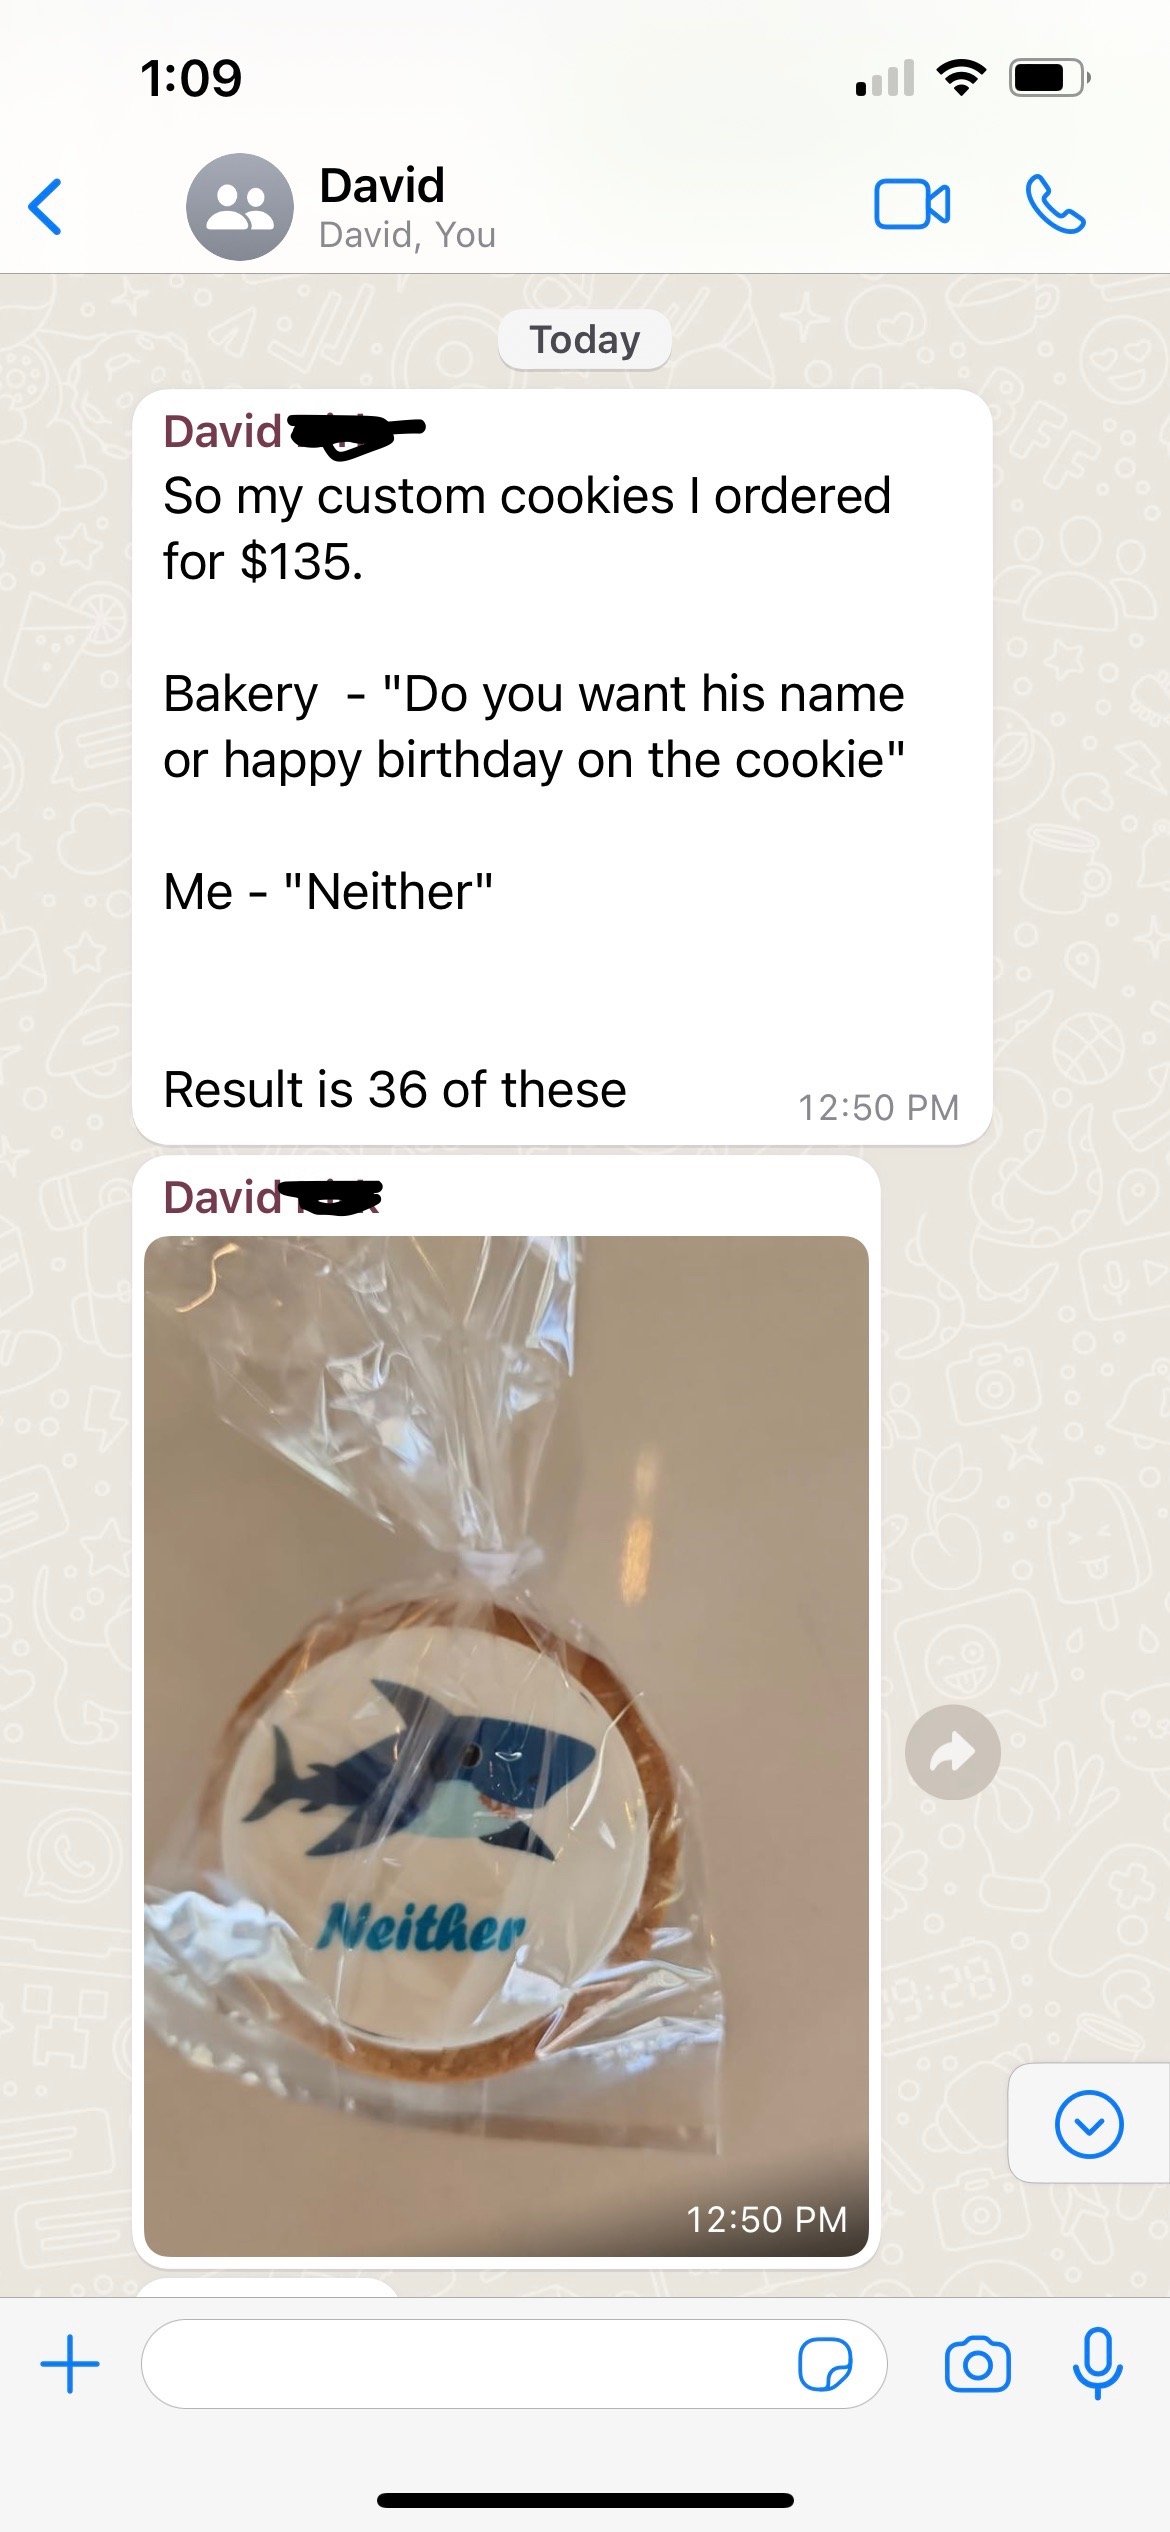Tap the home indicator bar
The height and width of the screenshot is (2532, 1170).
[x=585, y=2500]
